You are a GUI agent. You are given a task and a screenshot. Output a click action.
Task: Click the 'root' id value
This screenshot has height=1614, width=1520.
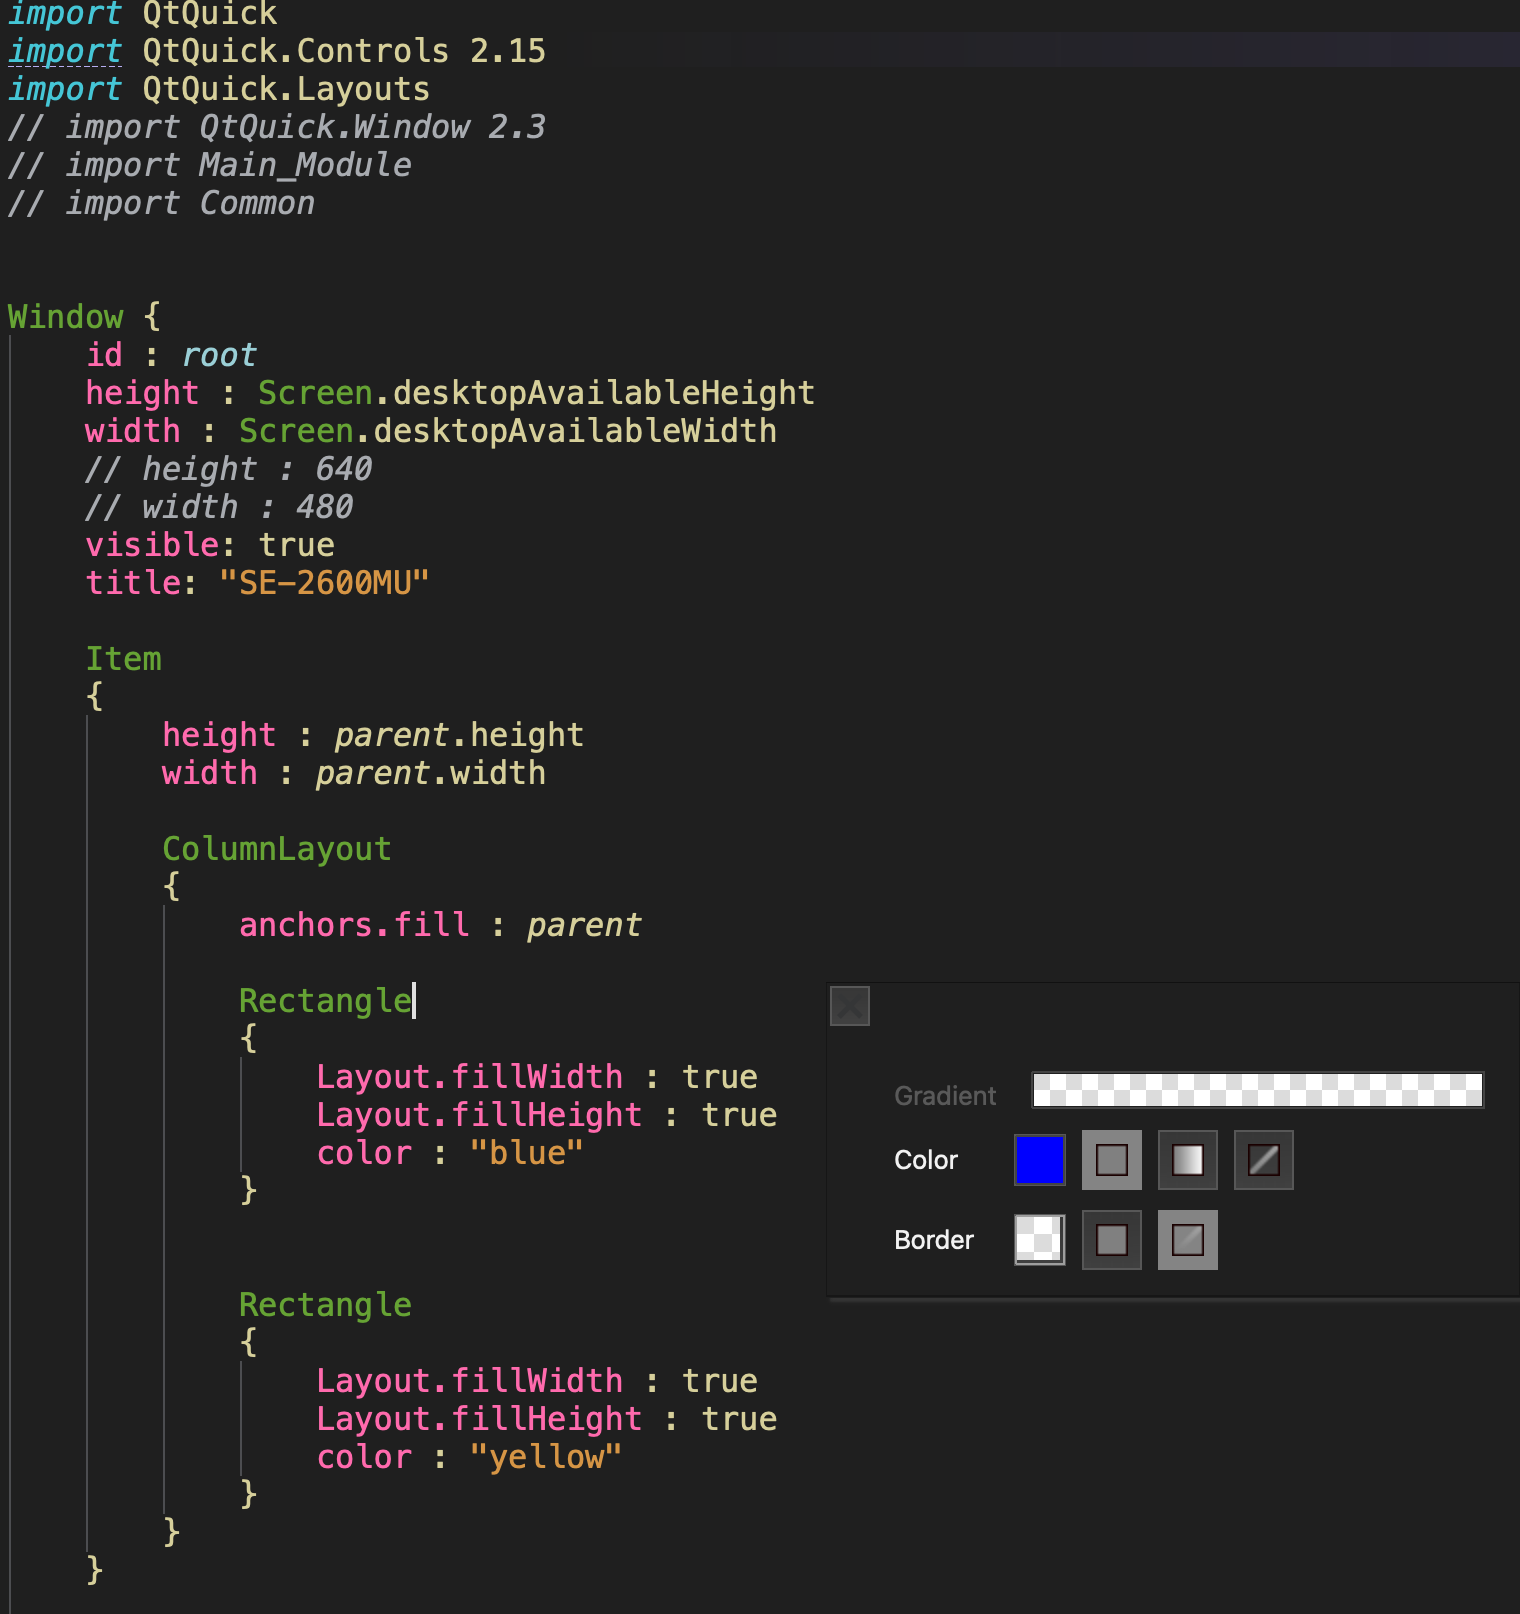[219, 355]
